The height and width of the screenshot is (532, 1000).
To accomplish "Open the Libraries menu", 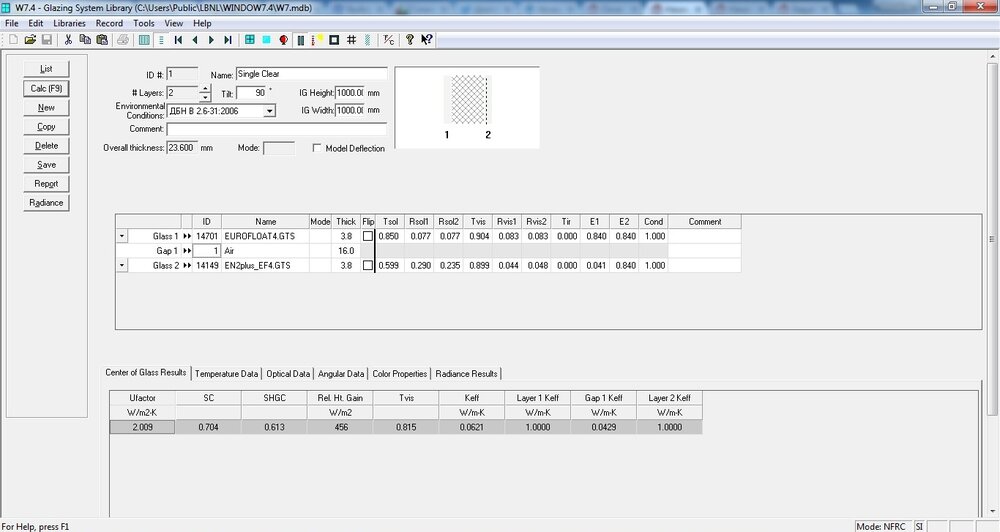I will (70, 23).
